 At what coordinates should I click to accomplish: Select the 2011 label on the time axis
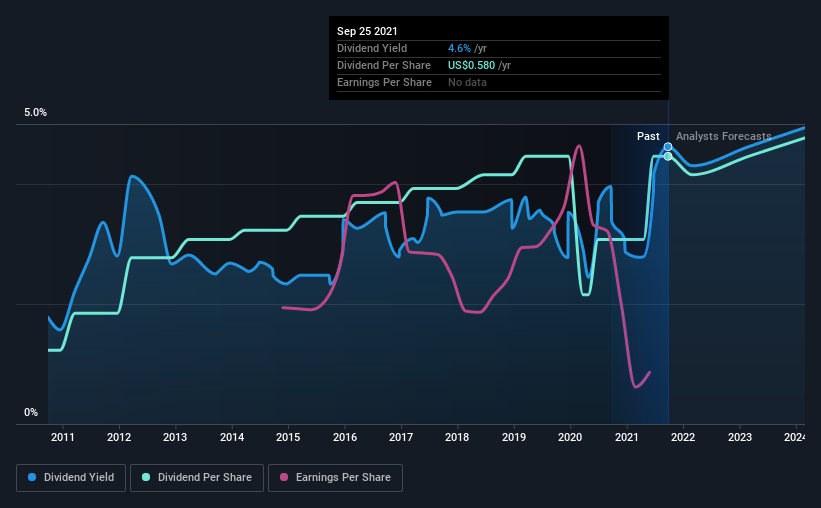pyautogui.click(x=62, y=437)
